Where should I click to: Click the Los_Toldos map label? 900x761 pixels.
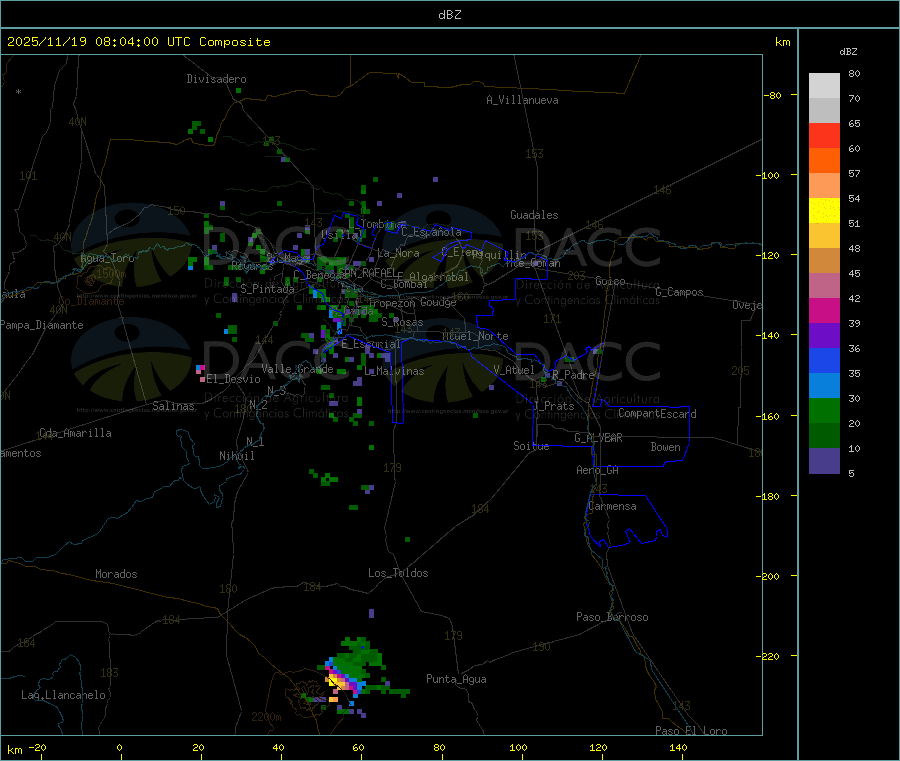click(x=398, y=573)
